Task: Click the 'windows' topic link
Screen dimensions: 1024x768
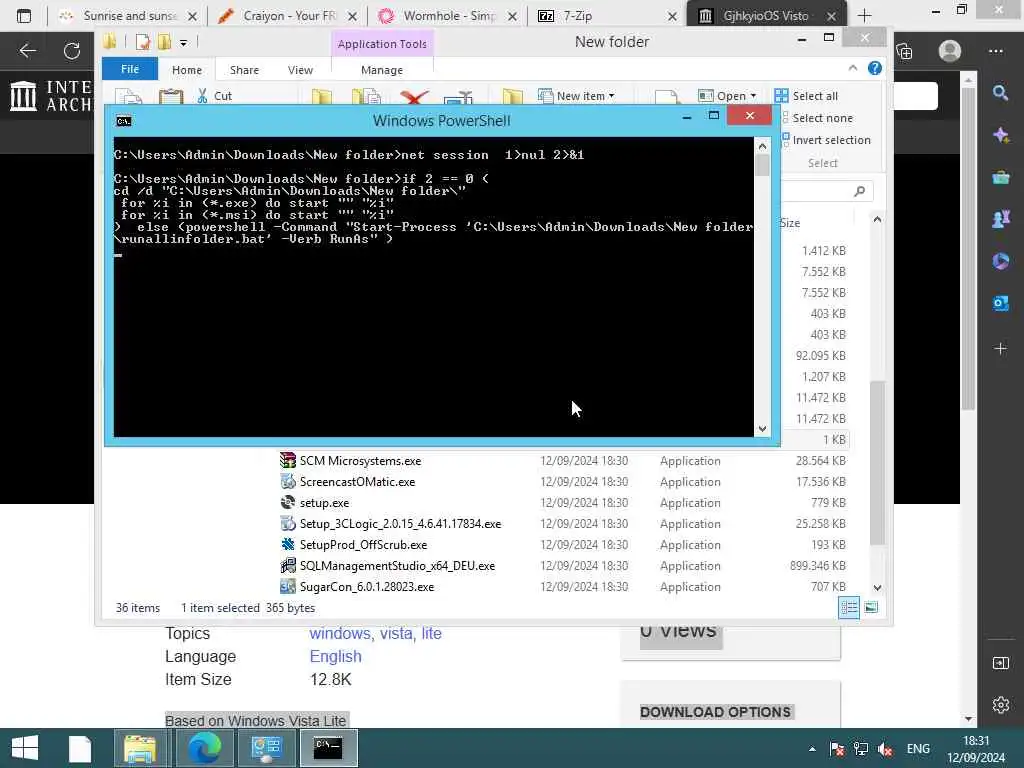Action: [x=339, y=633]
